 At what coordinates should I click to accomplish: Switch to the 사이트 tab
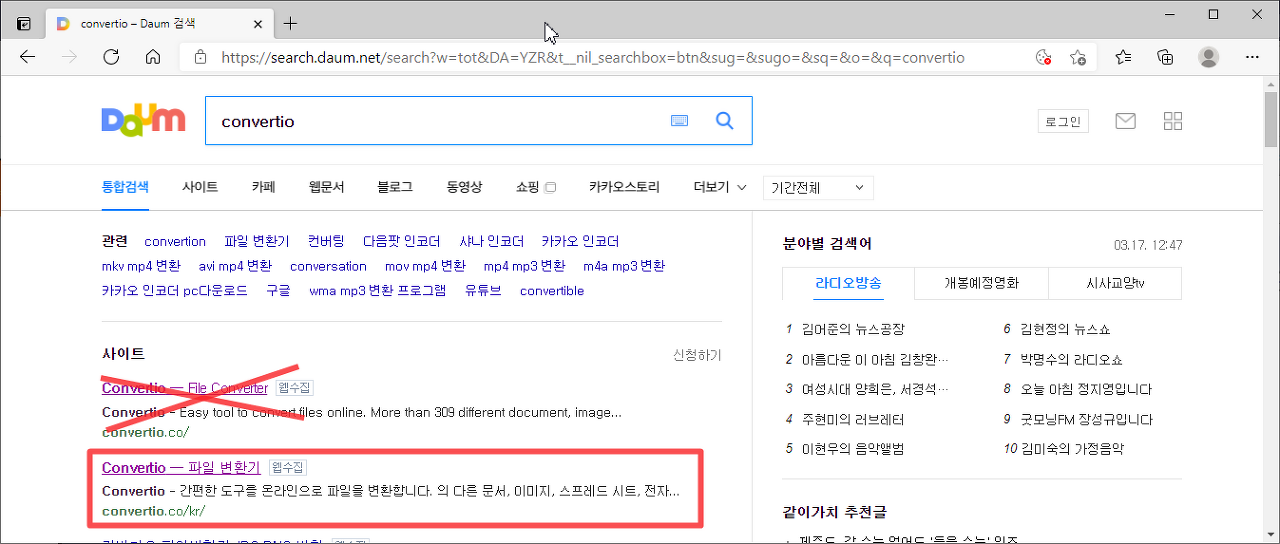tap(200, 187)
